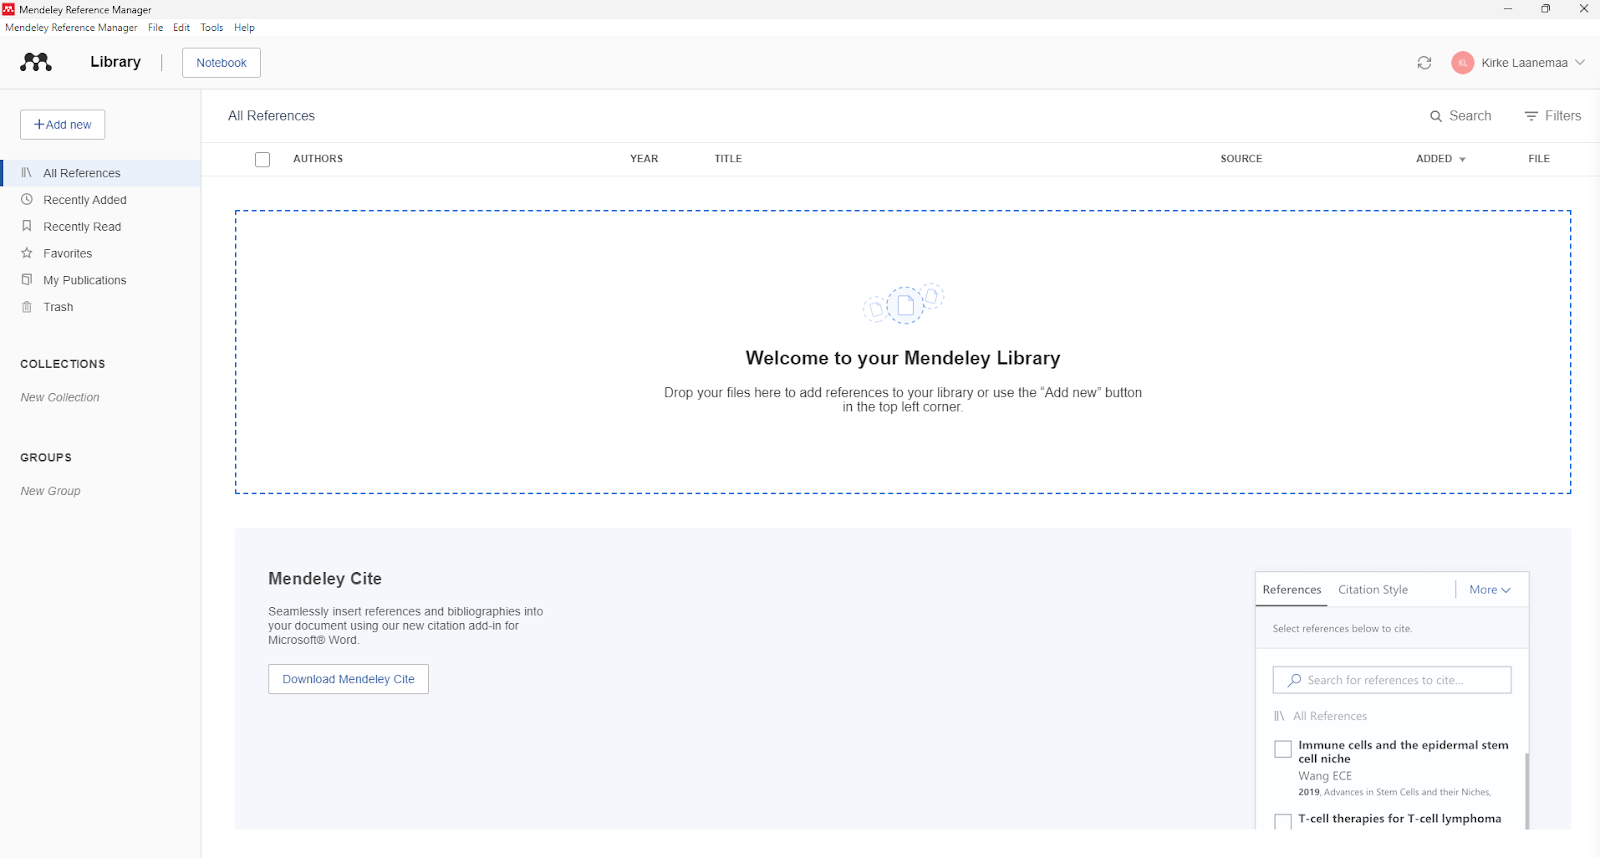Switch to the Citation Style tab
The height and width of the screenshot is (858, 1600).
click(x=1373, y=590)
